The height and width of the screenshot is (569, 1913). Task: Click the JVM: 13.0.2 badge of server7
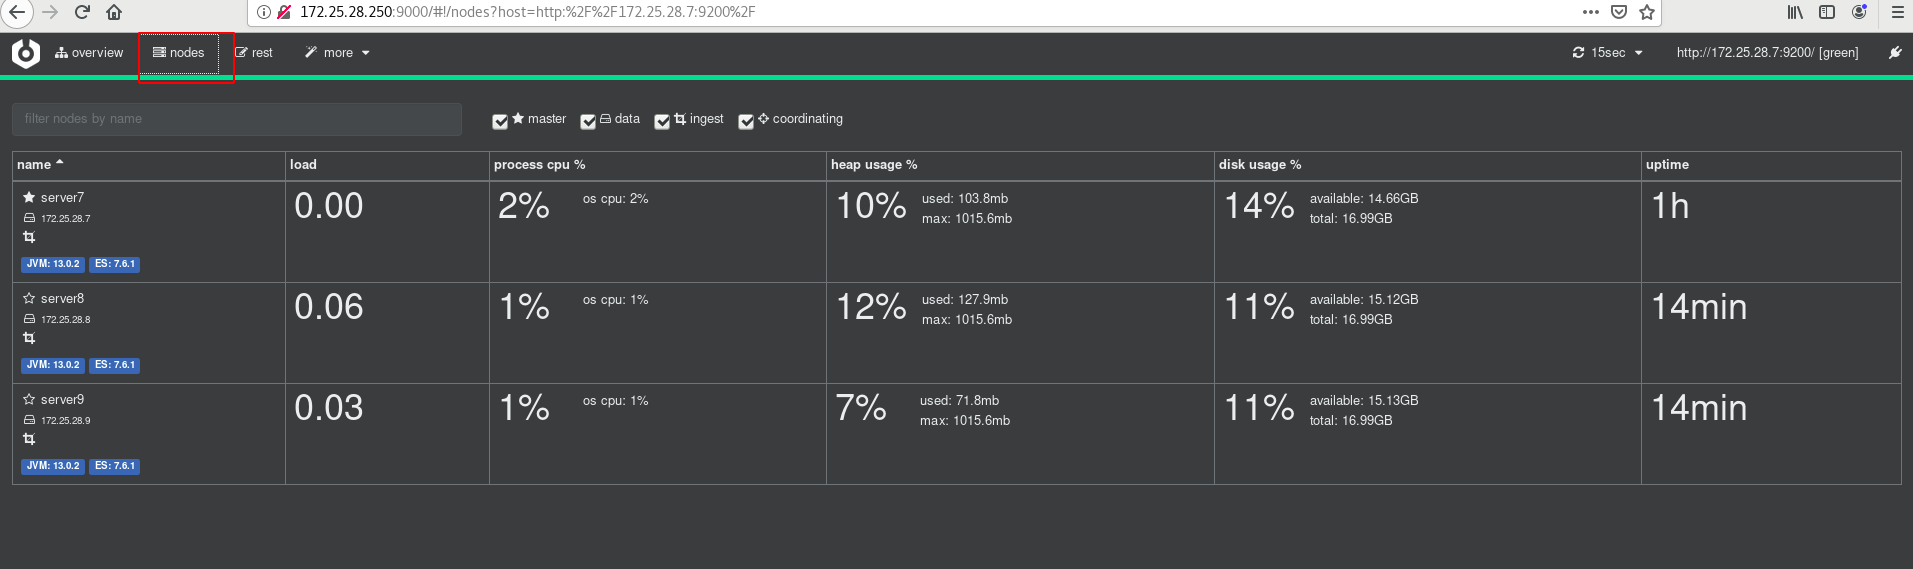[53, 264]
